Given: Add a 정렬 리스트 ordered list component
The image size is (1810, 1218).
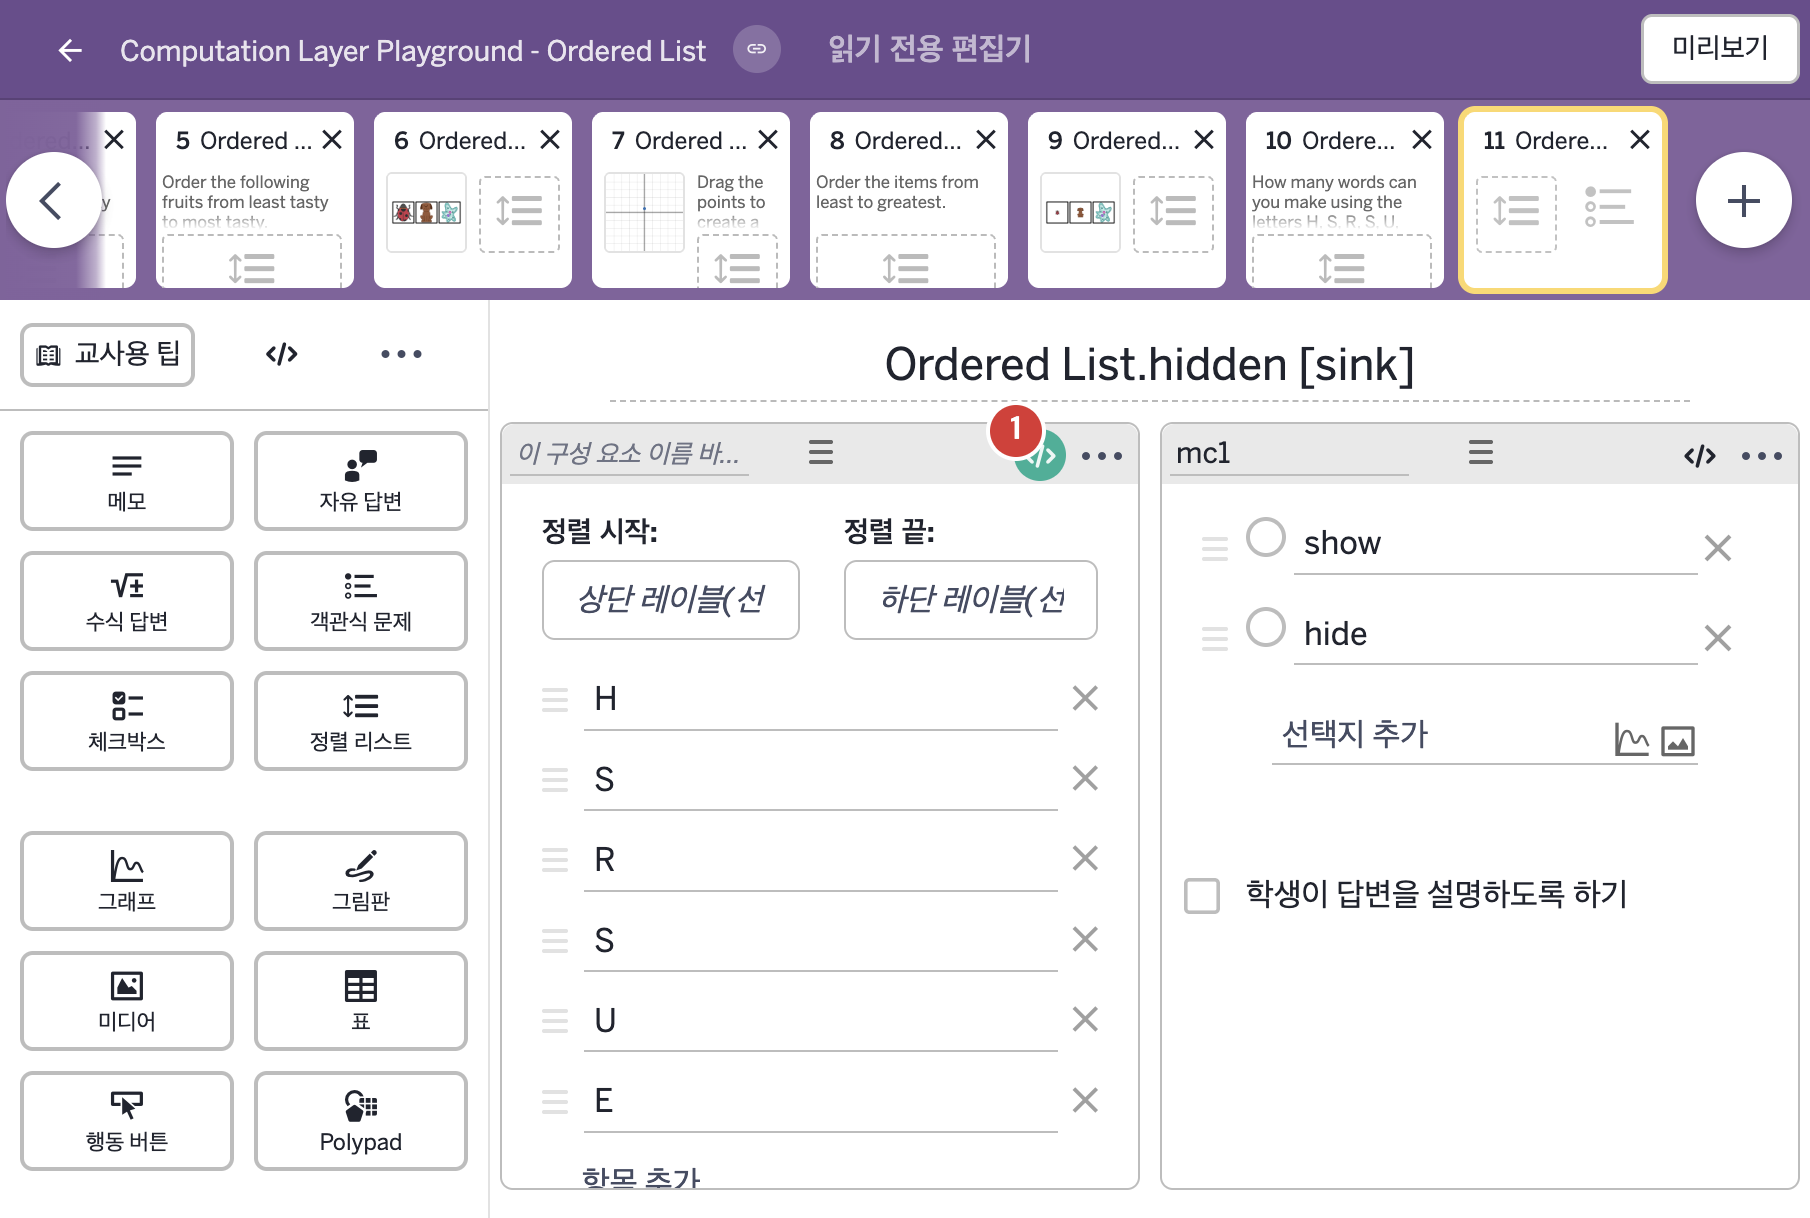Looking at the screenshot, I should click(361, 721).
